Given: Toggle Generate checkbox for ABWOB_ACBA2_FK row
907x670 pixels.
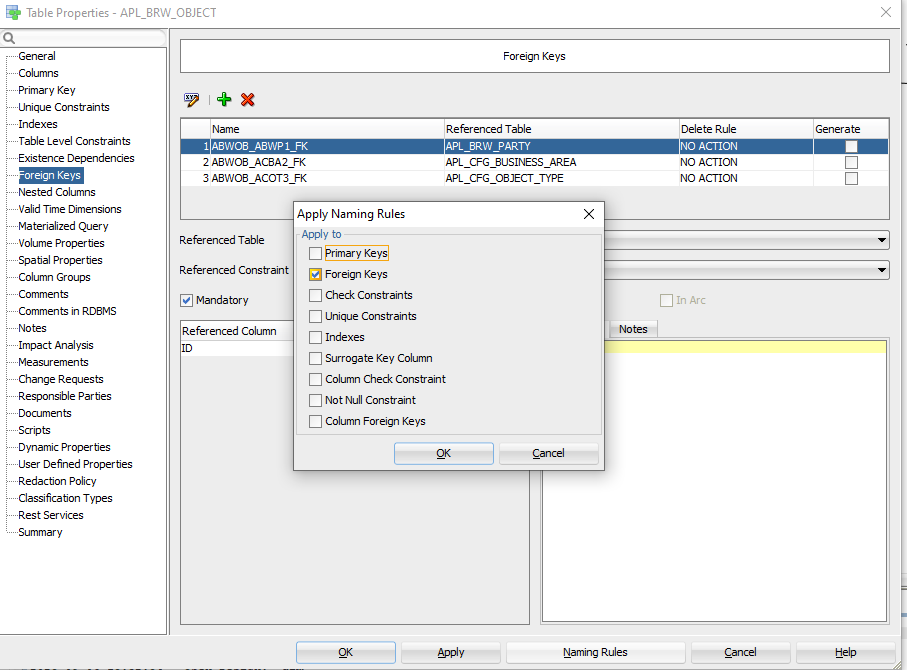Looking at the screenshot, I should tap(851, 162).
